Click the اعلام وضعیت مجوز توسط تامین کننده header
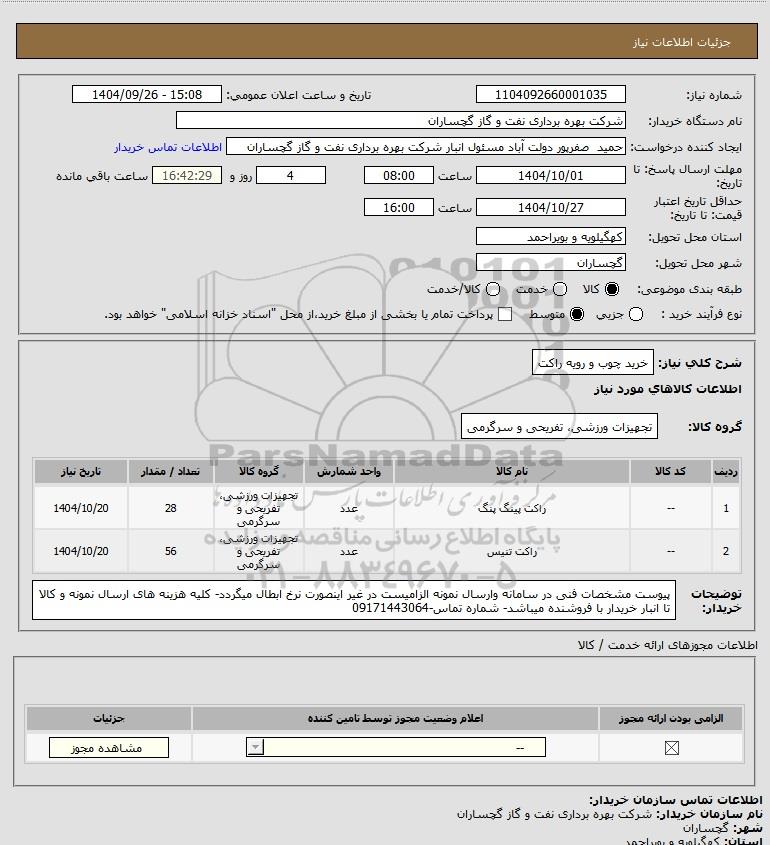The width and height of the screenshot is (770, 845). tap(396, 718)
